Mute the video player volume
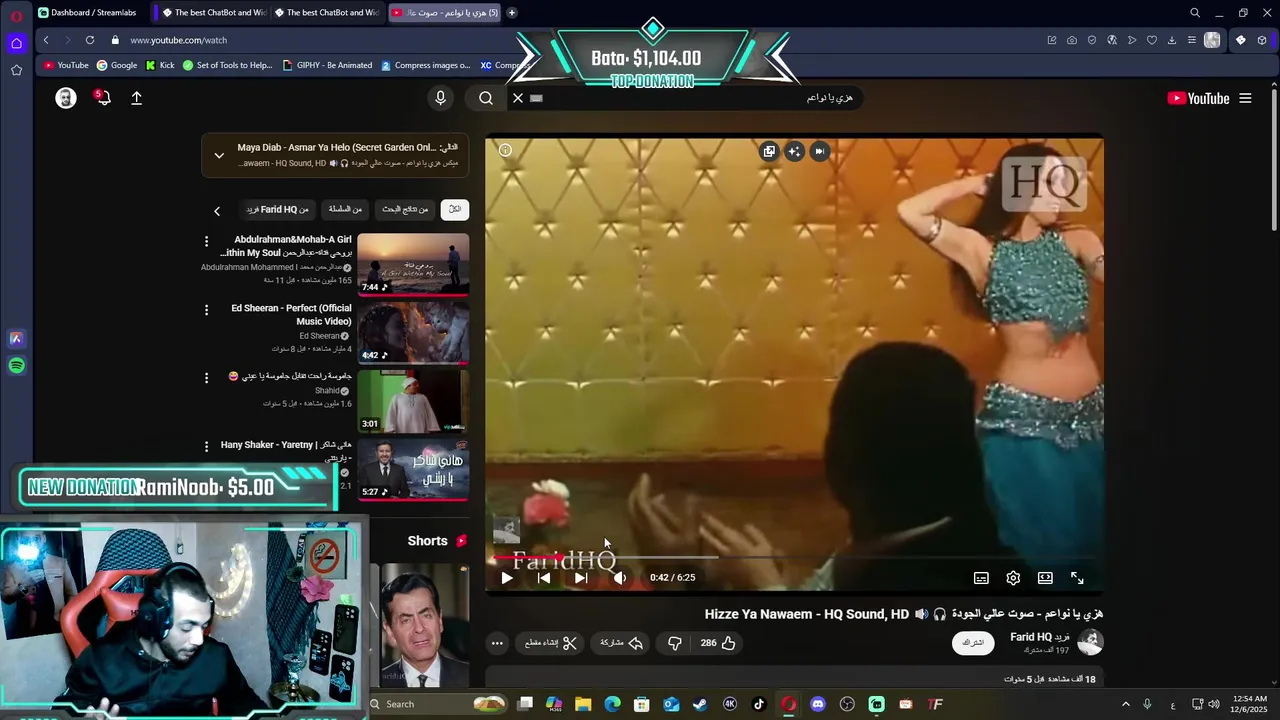1280x720 pixels. tap(620, 578)
